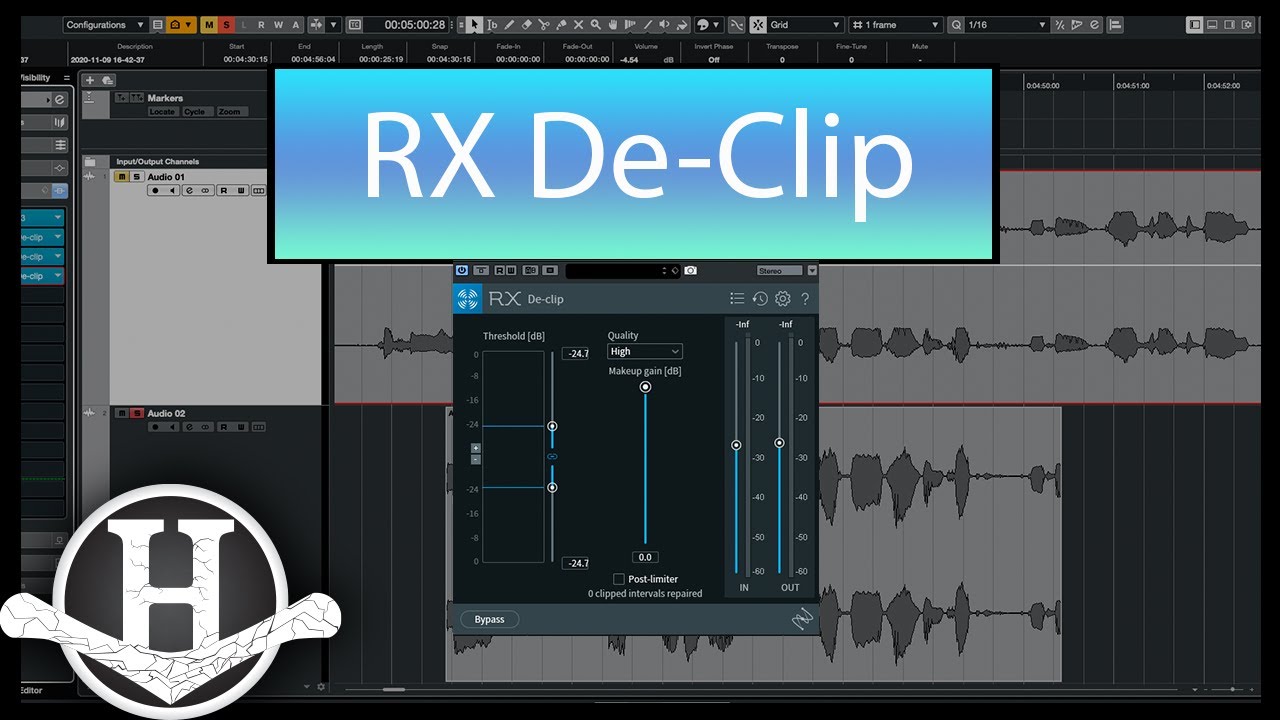Toggle global Mute M button in toolbar

coord(210,25)
